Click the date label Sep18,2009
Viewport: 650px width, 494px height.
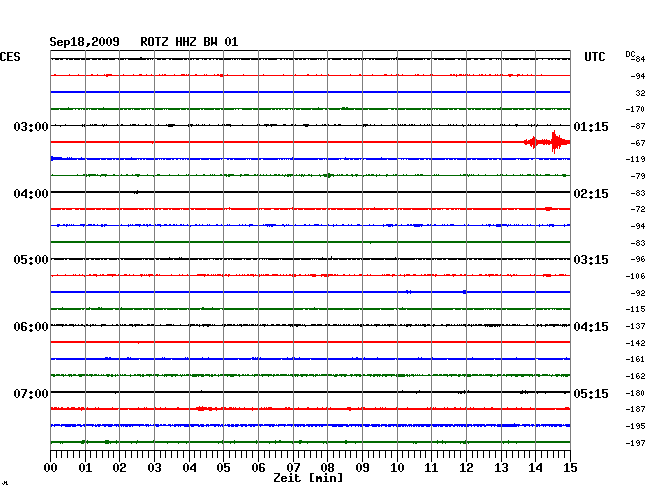click(x=84, y=42)
